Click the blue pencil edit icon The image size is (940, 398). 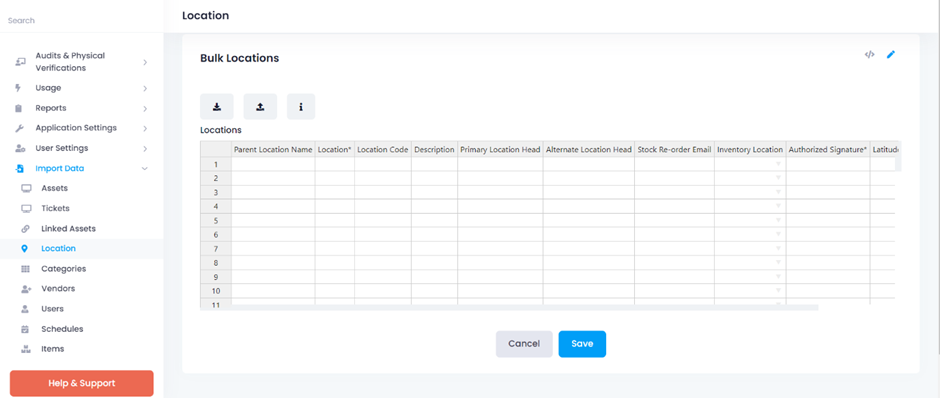pos(891,55)
